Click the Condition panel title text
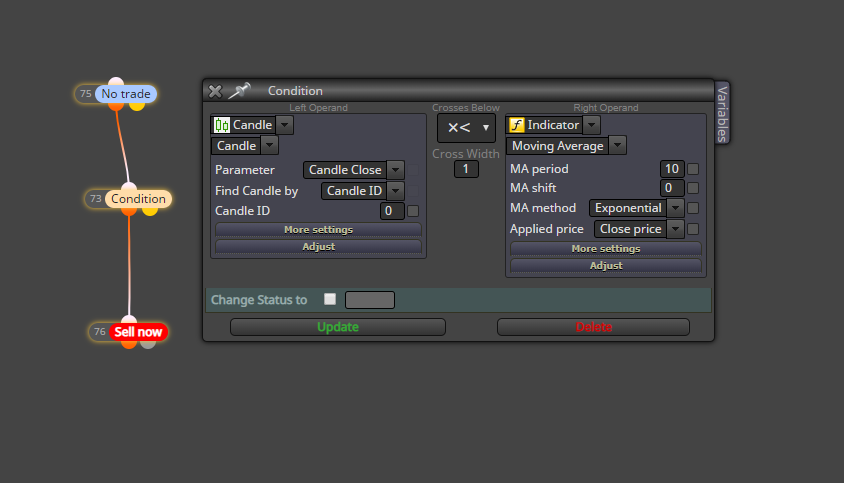This screenshot has width=844, height=483. pos(295,91)
